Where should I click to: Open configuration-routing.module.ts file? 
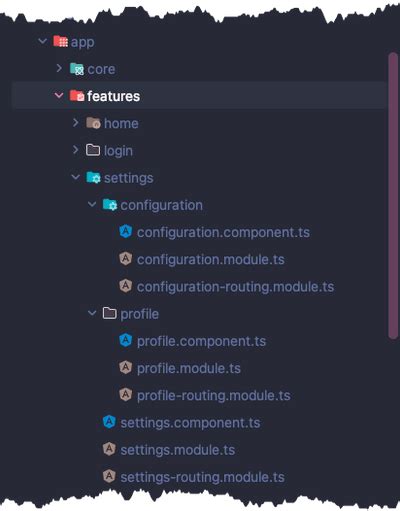235,287
